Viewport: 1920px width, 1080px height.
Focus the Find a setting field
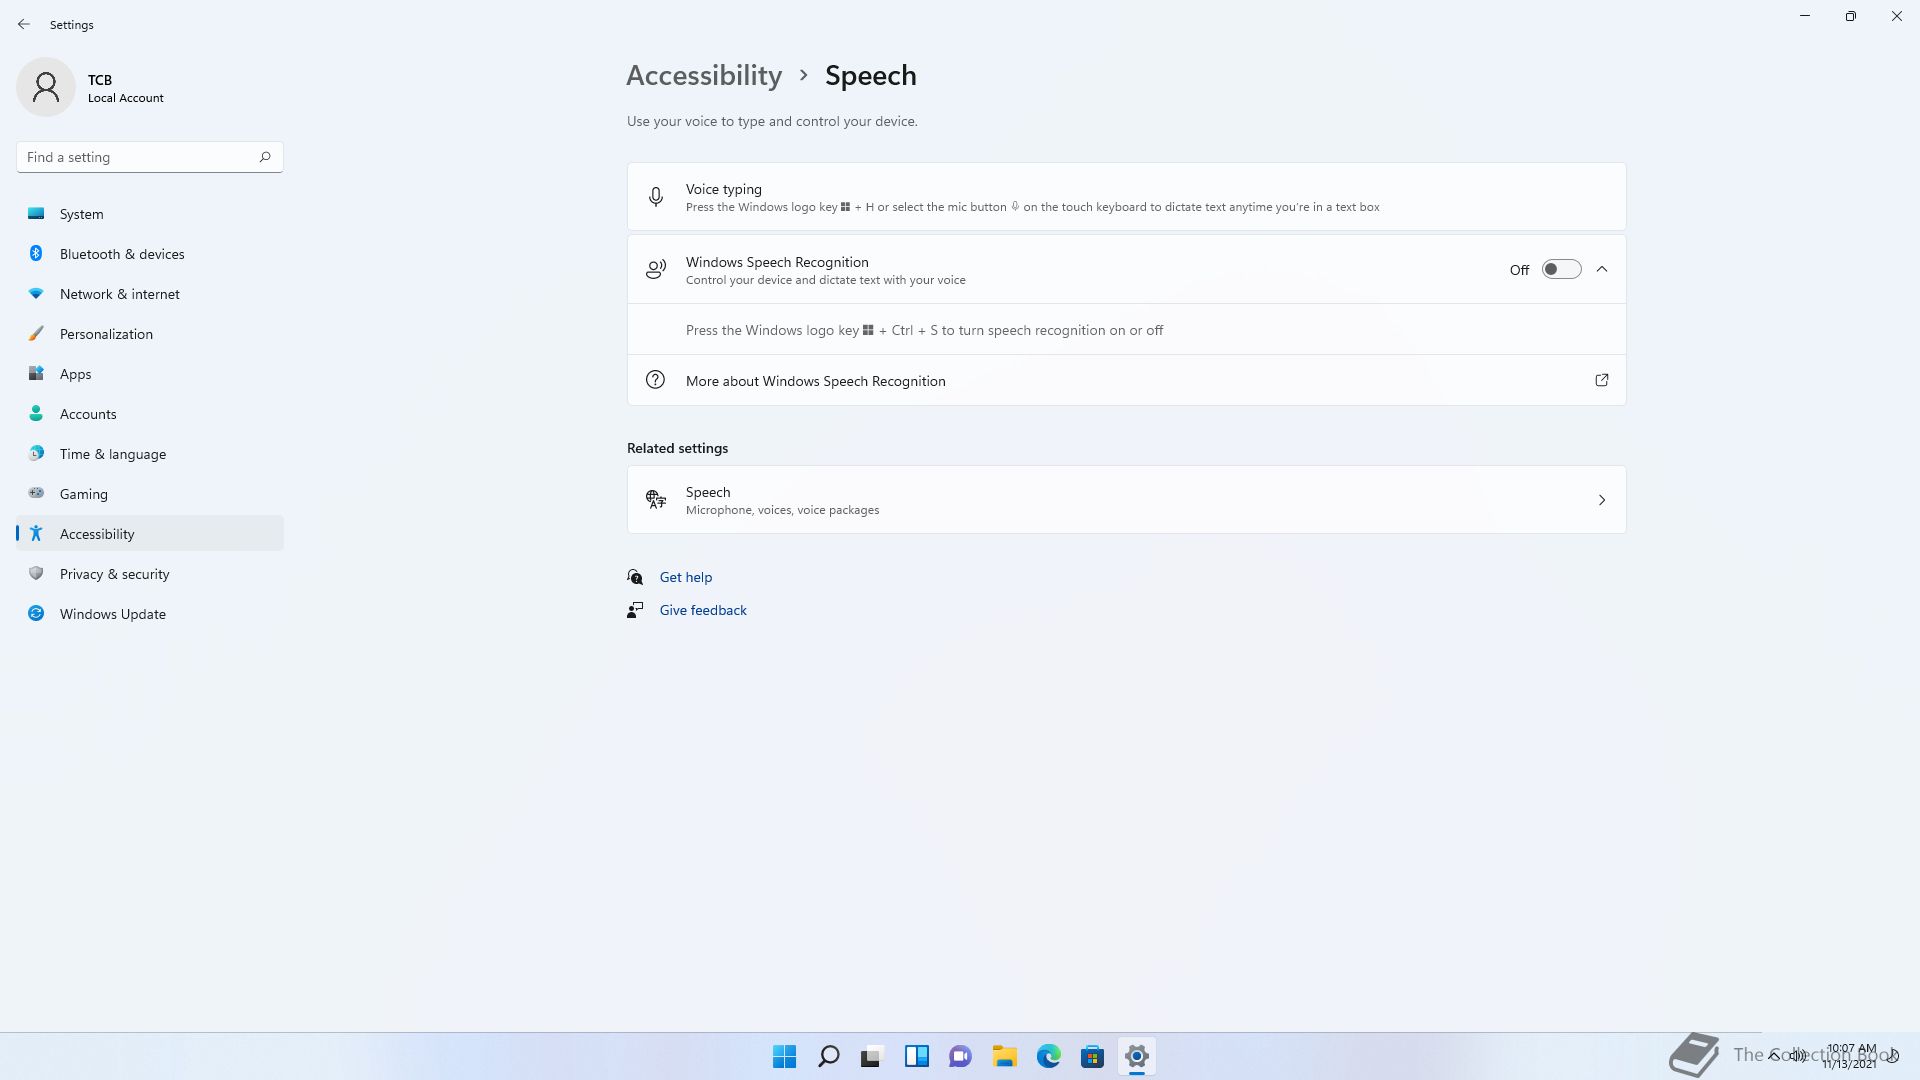point(150,157)
